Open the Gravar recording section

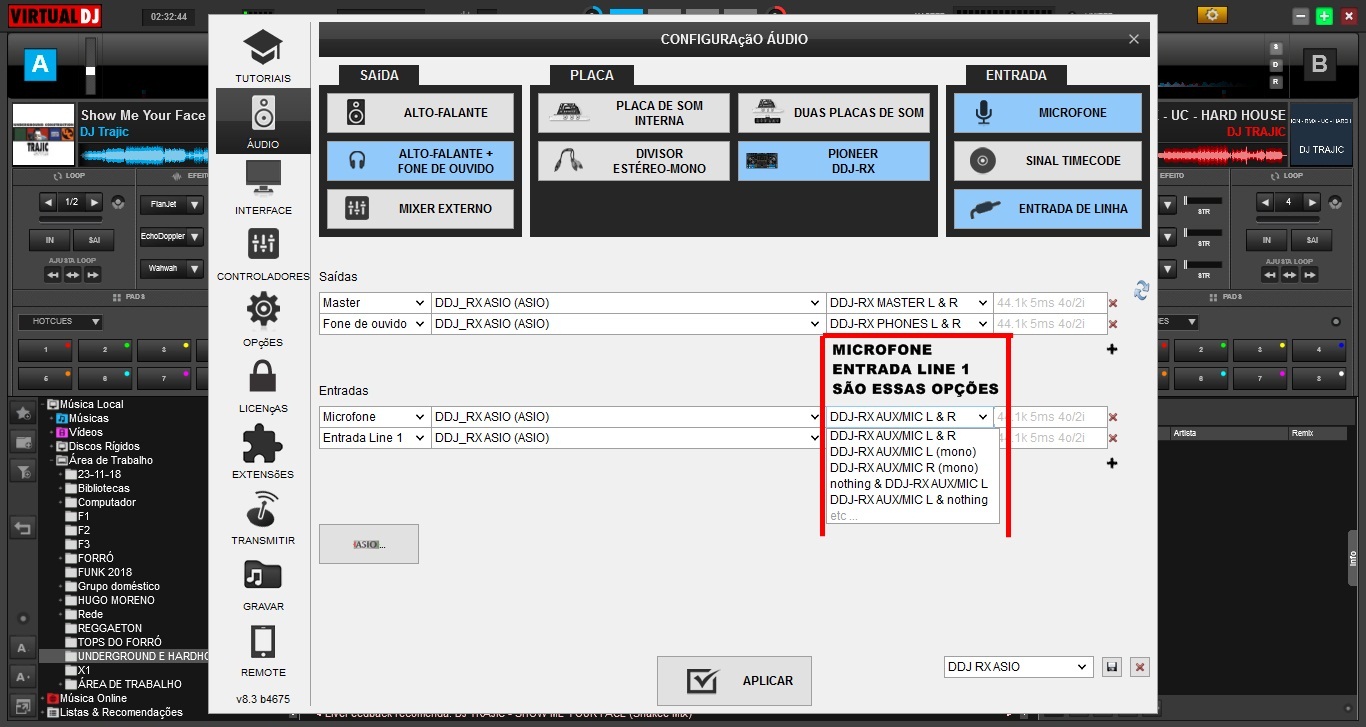tap(263, 584)
